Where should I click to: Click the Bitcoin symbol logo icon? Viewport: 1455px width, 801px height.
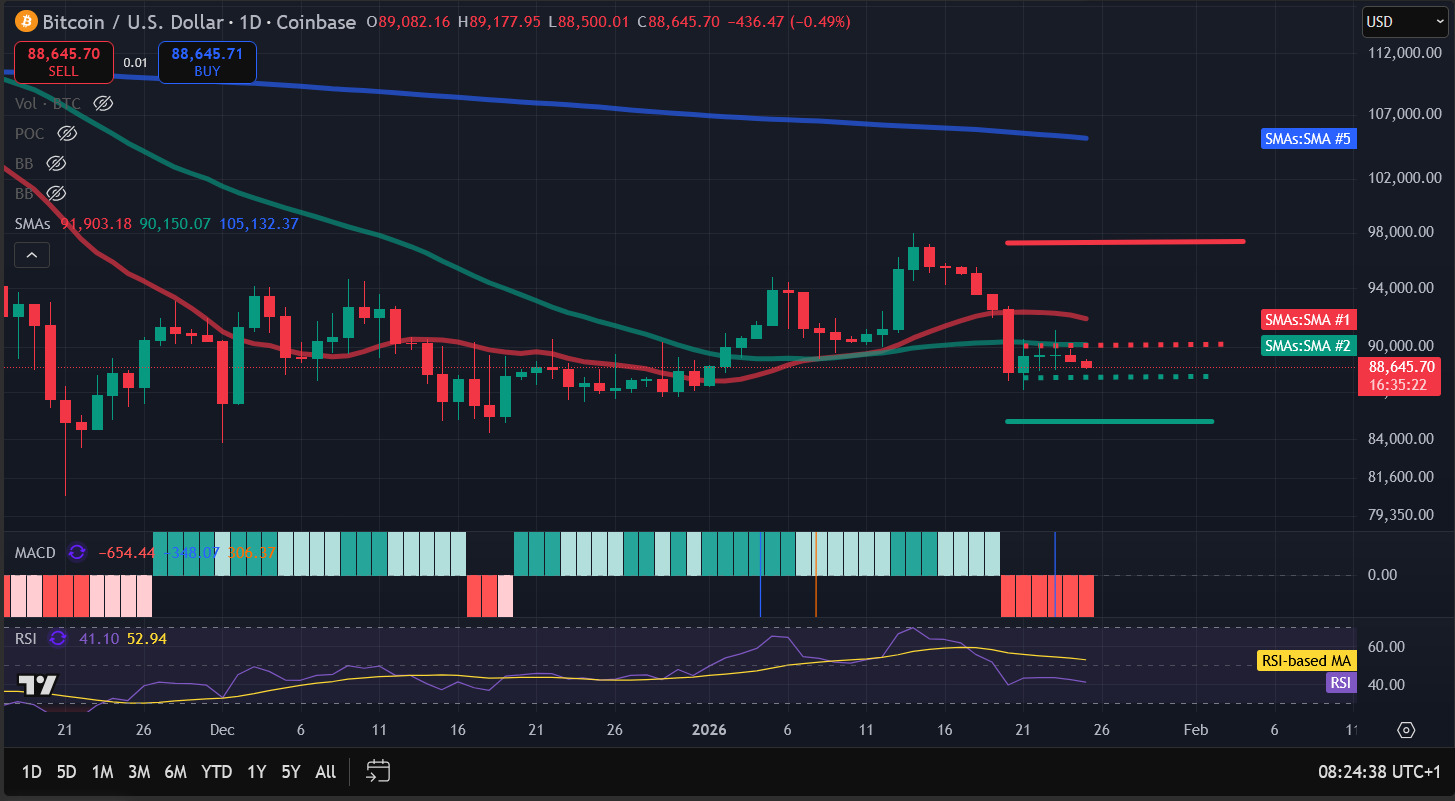26,21
